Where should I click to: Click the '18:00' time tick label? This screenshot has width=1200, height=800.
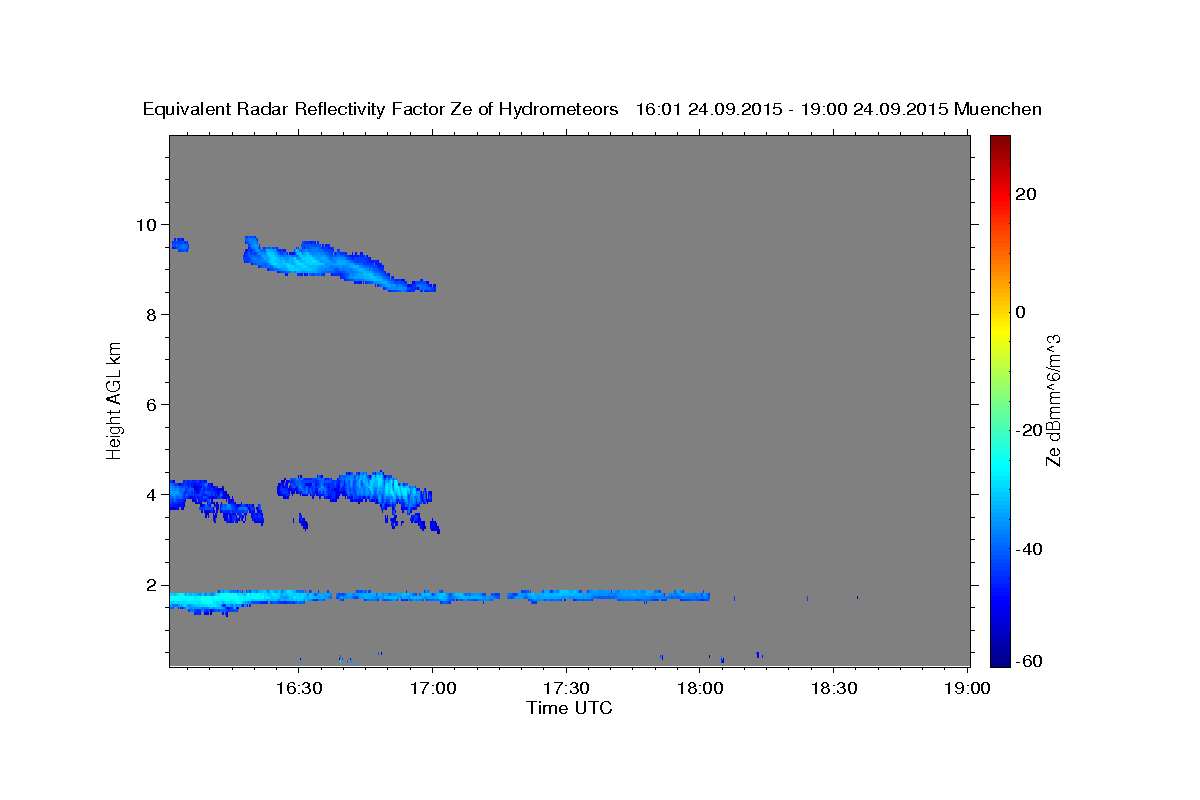tap(700, 688)
